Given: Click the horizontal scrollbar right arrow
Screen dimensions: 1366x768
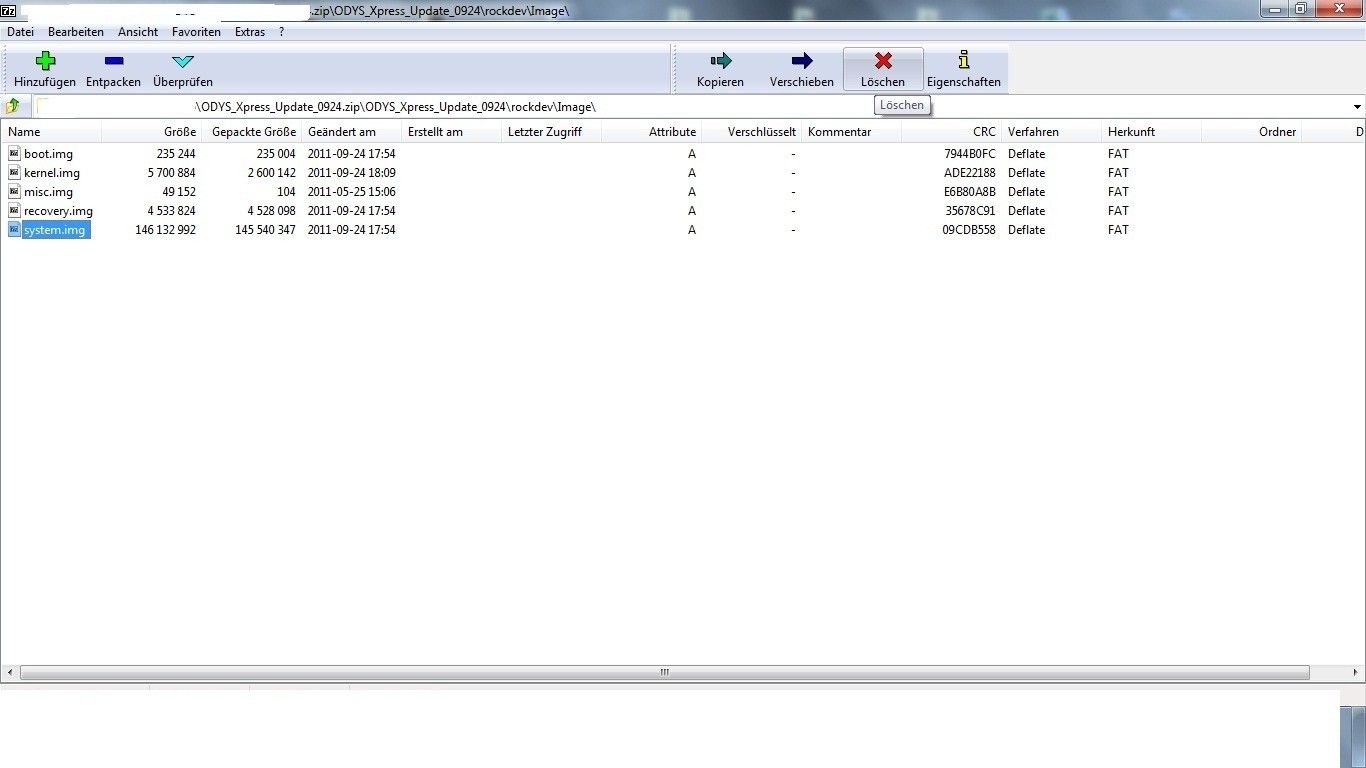Looking at the screenshot, I should pyautogui.click(x=1357, y=673).
